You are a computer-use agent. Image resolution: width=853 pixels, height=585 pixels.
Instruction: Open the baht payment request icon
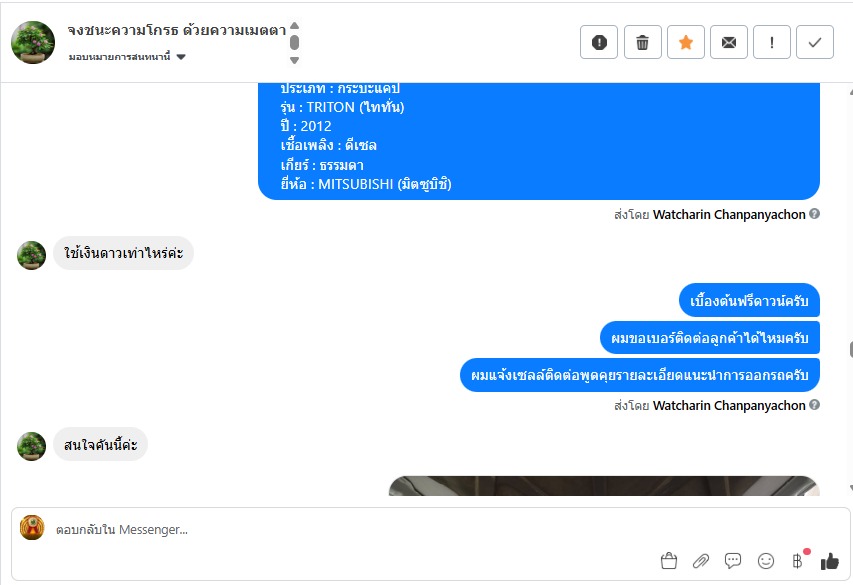[799, 560]
